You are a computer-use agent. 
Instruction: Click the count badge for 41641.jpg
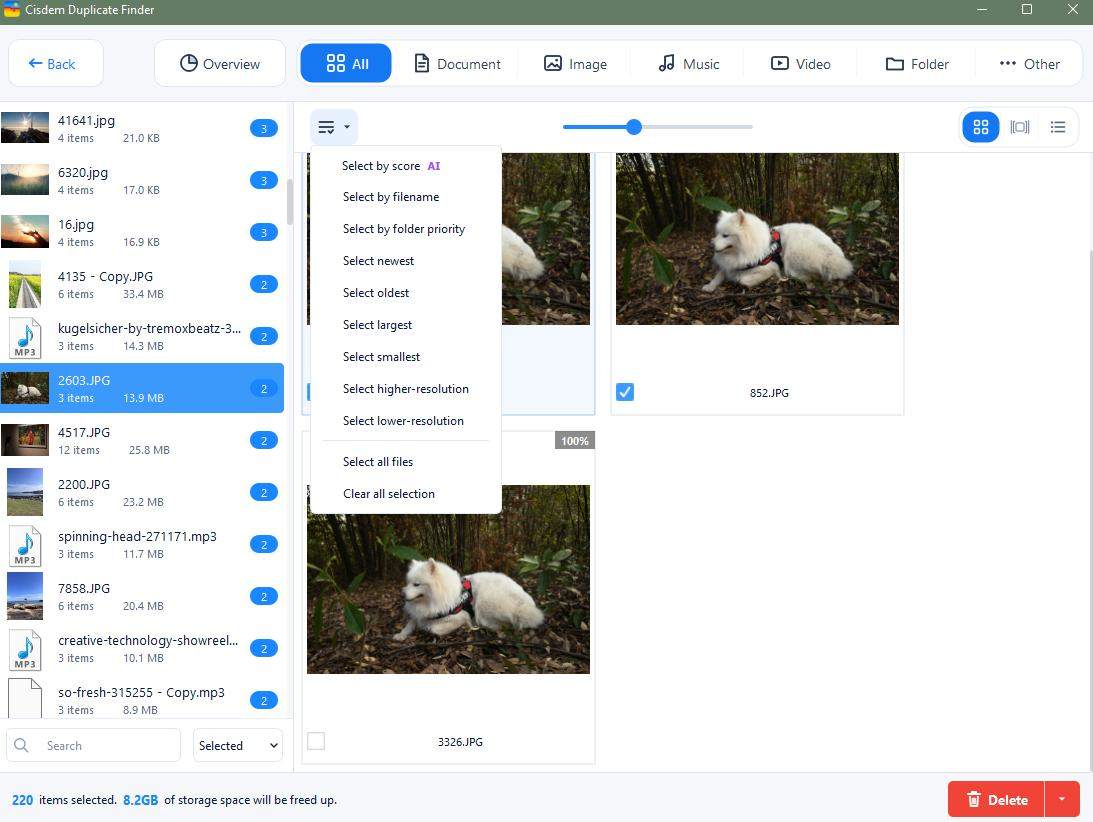(263, 128)
